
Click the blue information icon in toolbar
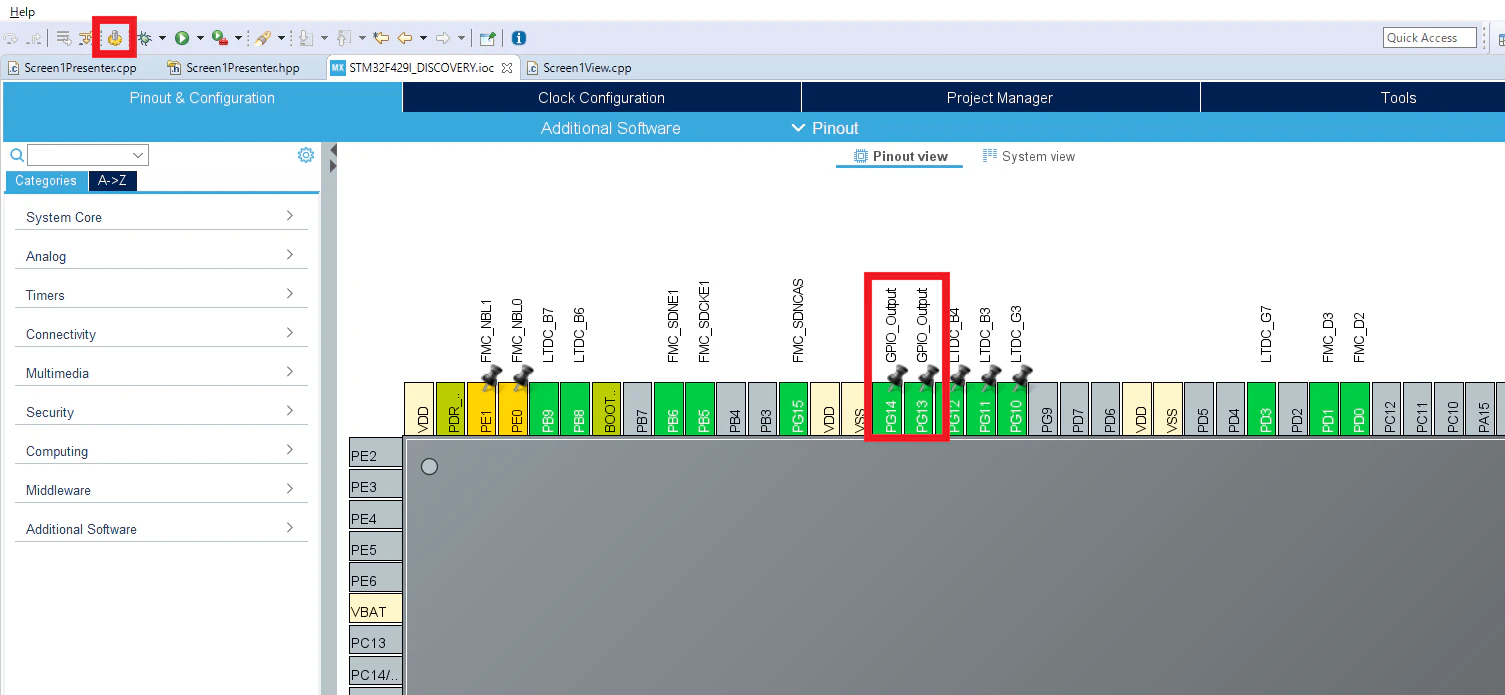519,38
